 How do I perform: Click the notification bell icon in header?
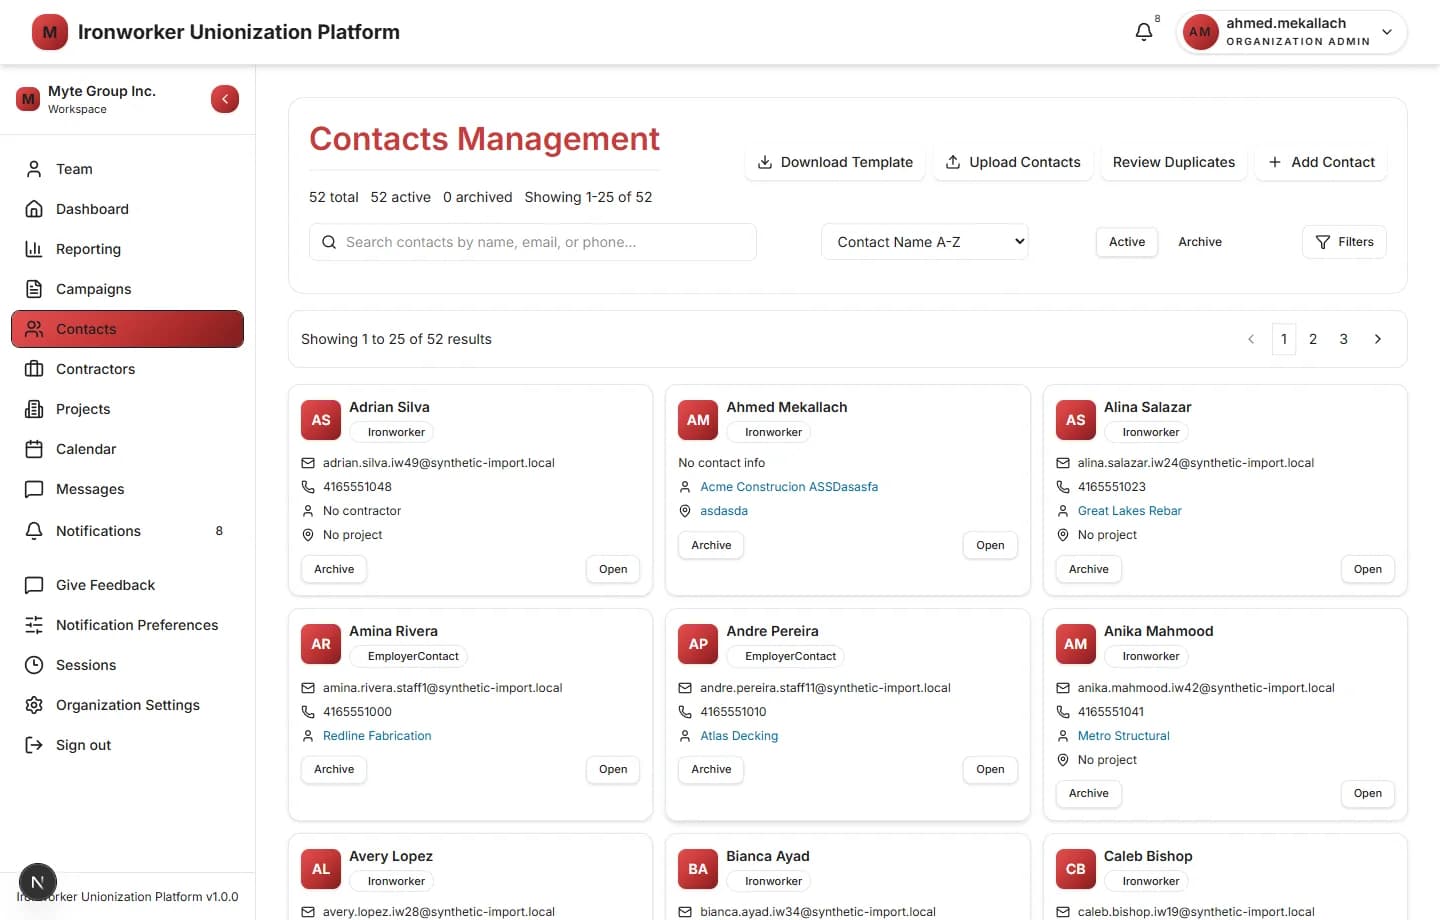[x=1144, y=32]
